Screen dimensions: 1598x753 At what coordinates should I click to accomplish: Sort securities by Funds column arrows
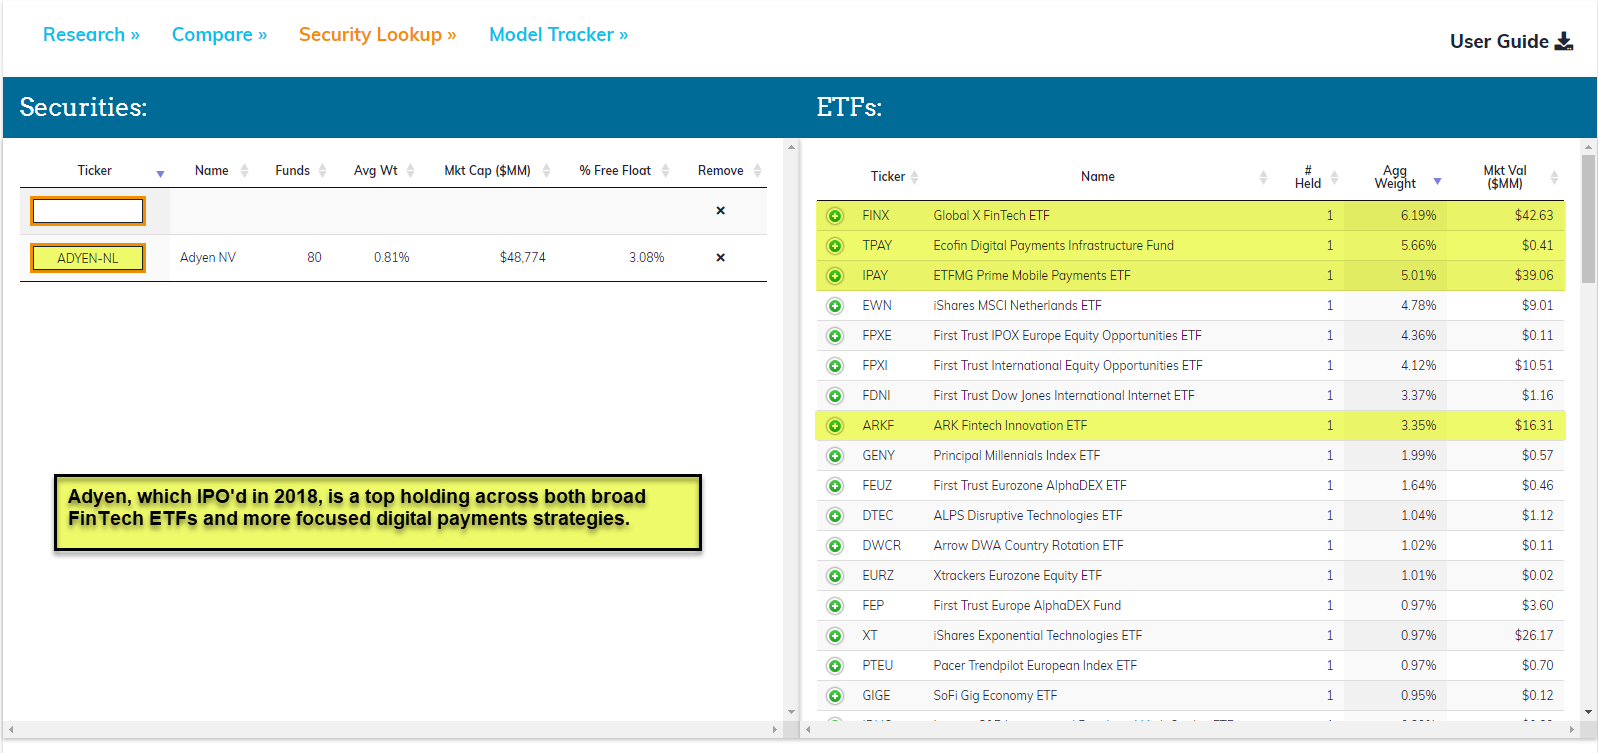coord(322,171)
